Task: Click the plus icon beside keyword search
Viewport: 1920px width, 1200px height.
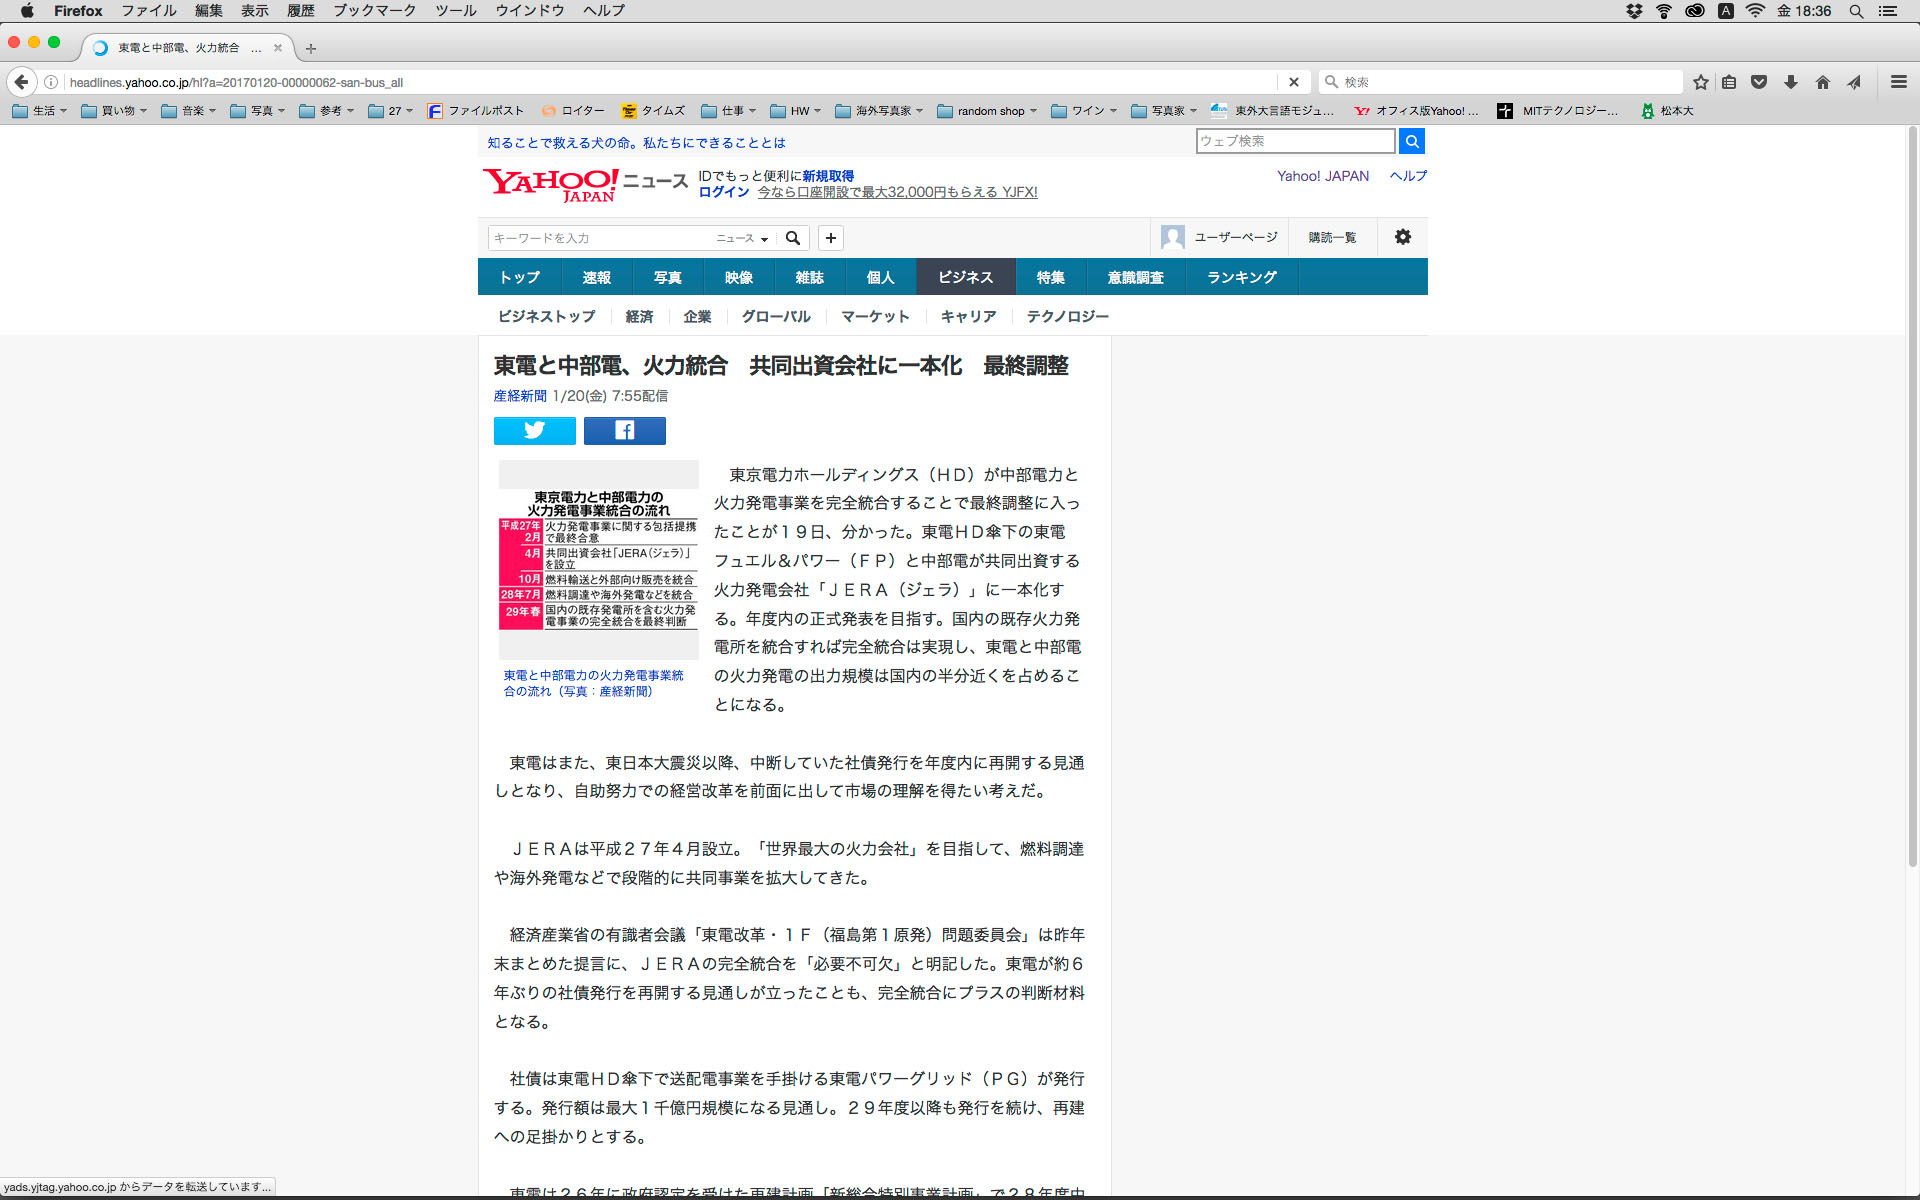Action: point(830,238)
